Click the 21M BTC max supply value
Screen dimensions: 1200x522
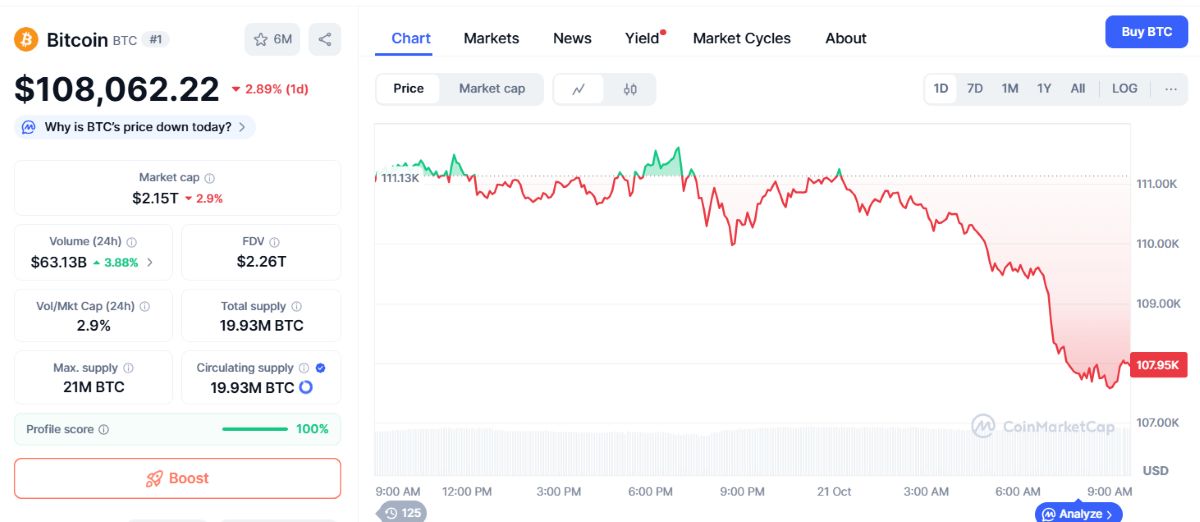tap(93, 387)
